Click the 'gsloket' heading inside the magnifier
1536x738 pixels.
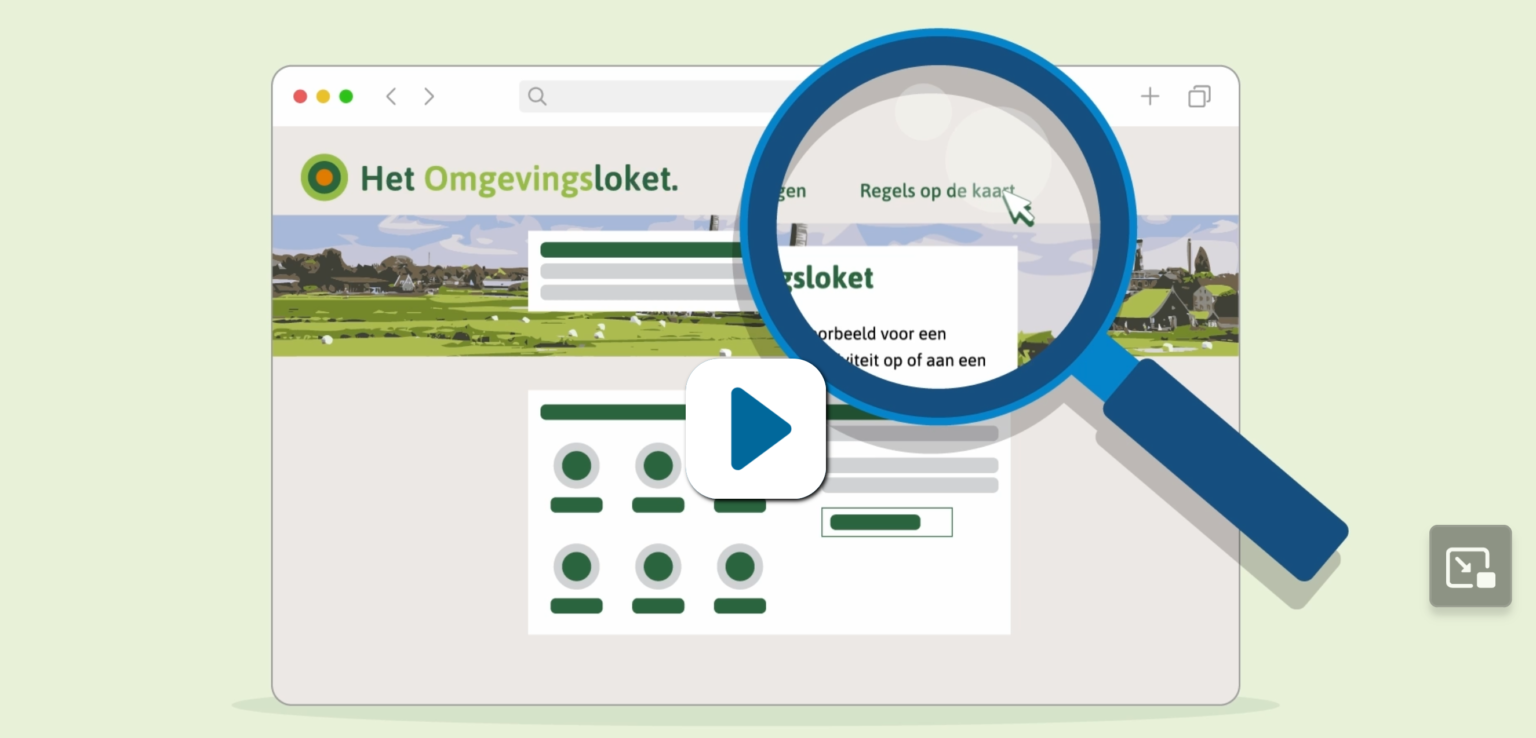point(829,278)
